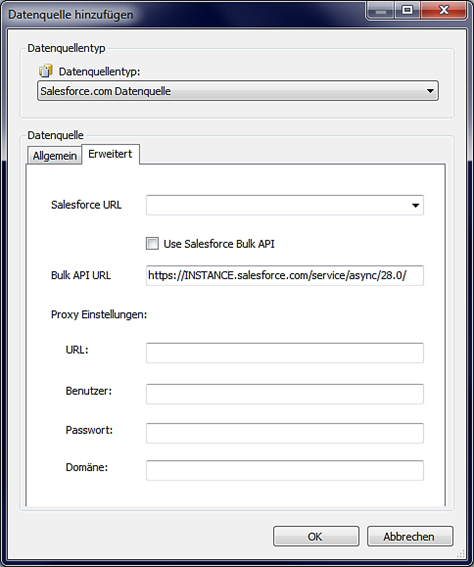
Task: Click the Passwort input field
Action: point(285,433)
